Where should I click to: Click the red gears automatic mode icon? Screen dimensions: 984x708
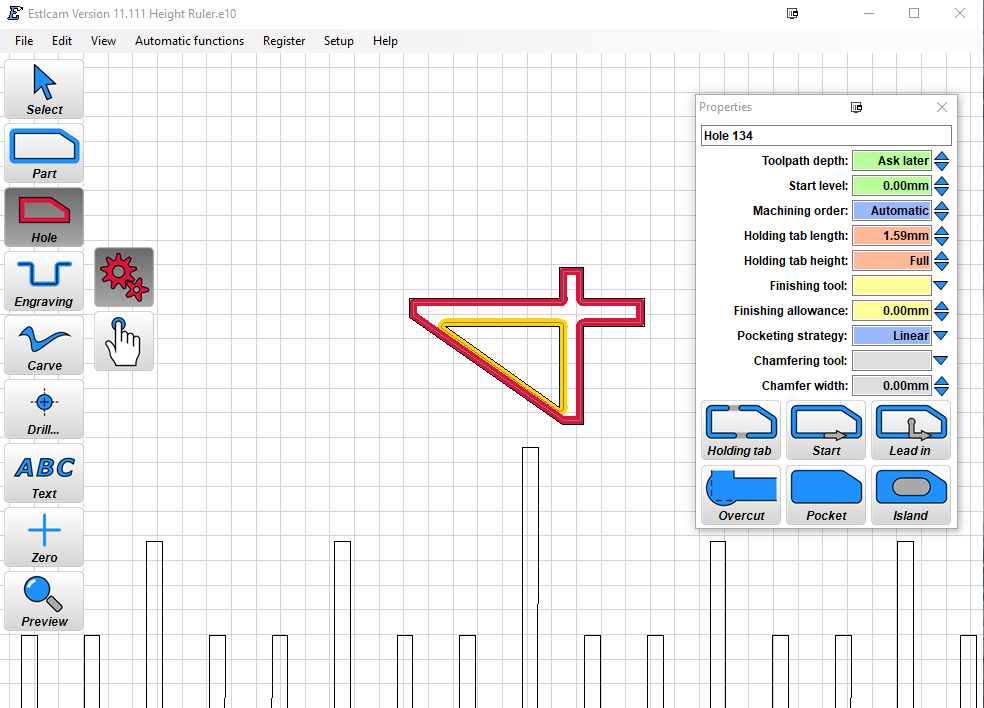tap(124, 277)
